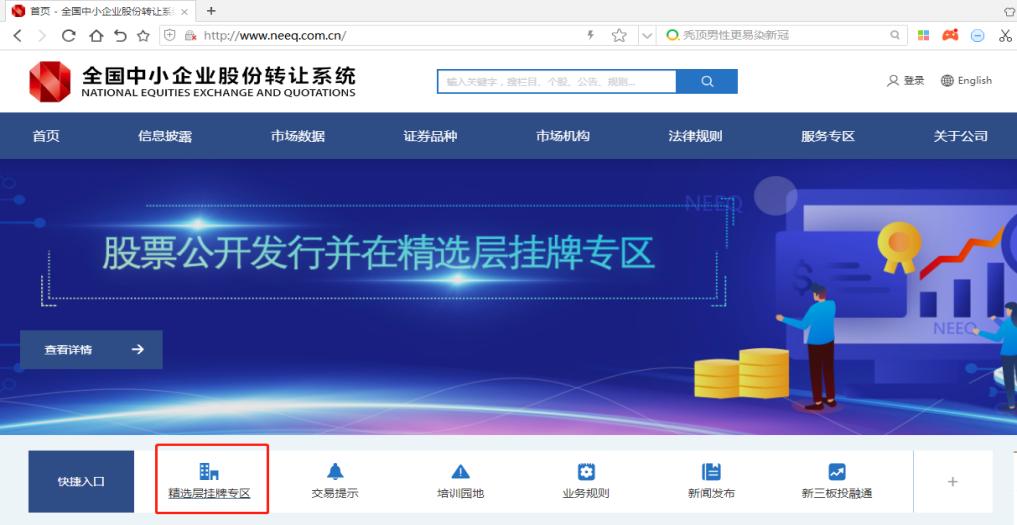This screenshot has height=525, width=1017.
Task: Click the banner title 股票公开发行并在精选层挂牌专区
Action: click(378, 252)
